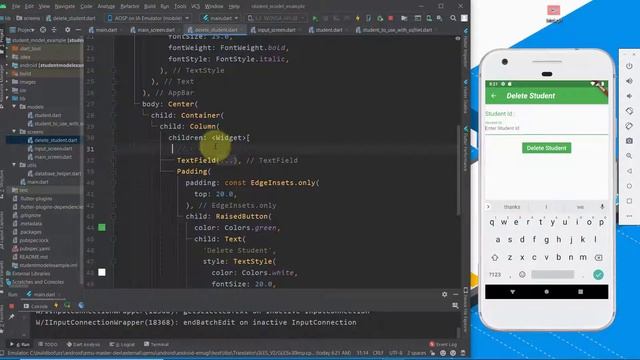The width and height of the screenshot is (640, 360).
Task: Click the white color swatch in editor gutter
Action: [x=102, y=272]
